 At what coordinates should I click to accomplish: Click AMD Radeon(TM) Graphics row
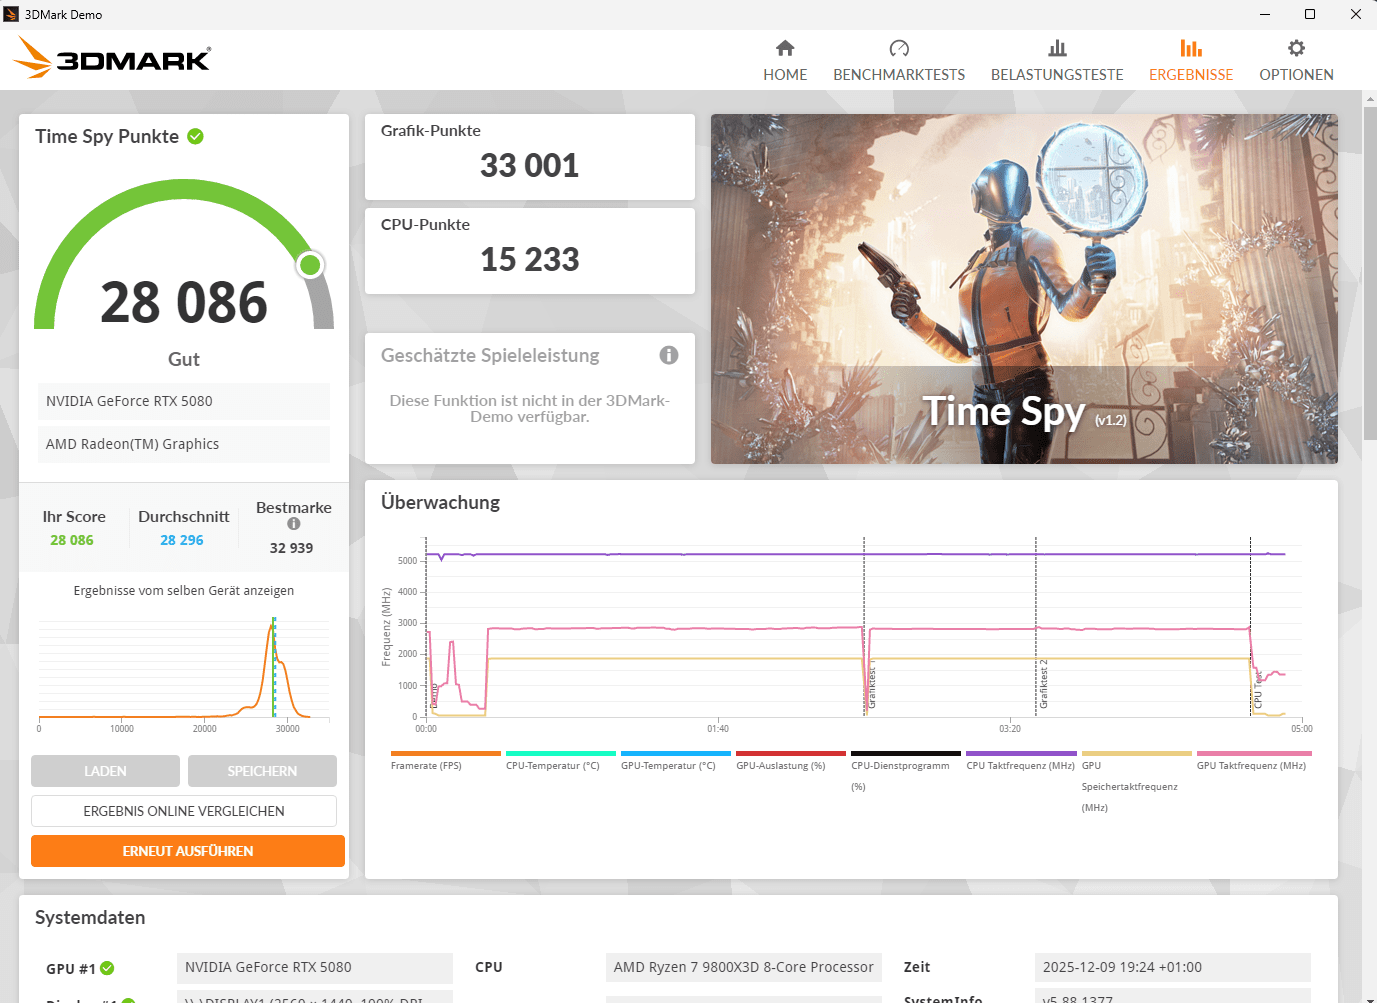(184, 444)
